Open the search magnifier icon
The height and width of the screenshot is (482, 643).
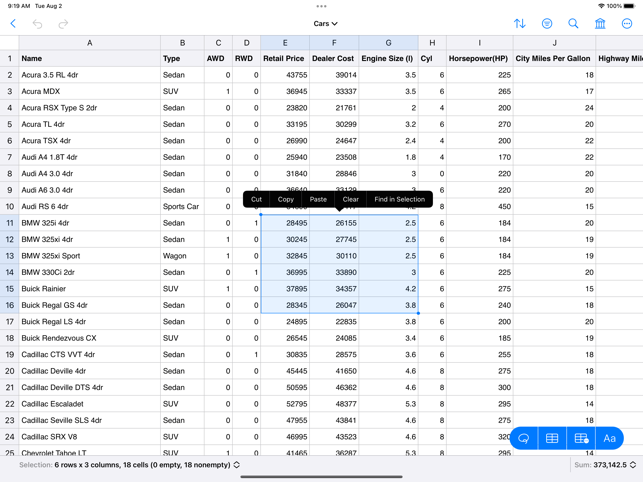point(573,23)
